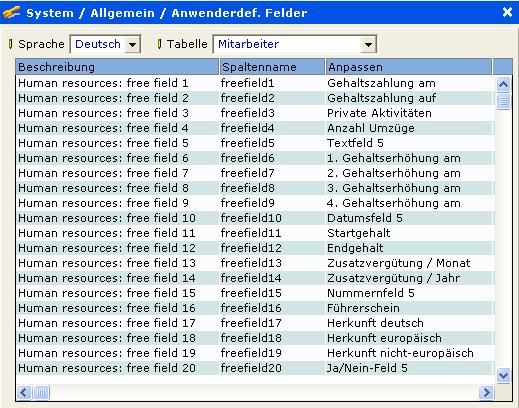This screenshot has height=408, width=519.
Task: Click the horizontal scrollbar right arrow
Action: (x=486, y=392)
